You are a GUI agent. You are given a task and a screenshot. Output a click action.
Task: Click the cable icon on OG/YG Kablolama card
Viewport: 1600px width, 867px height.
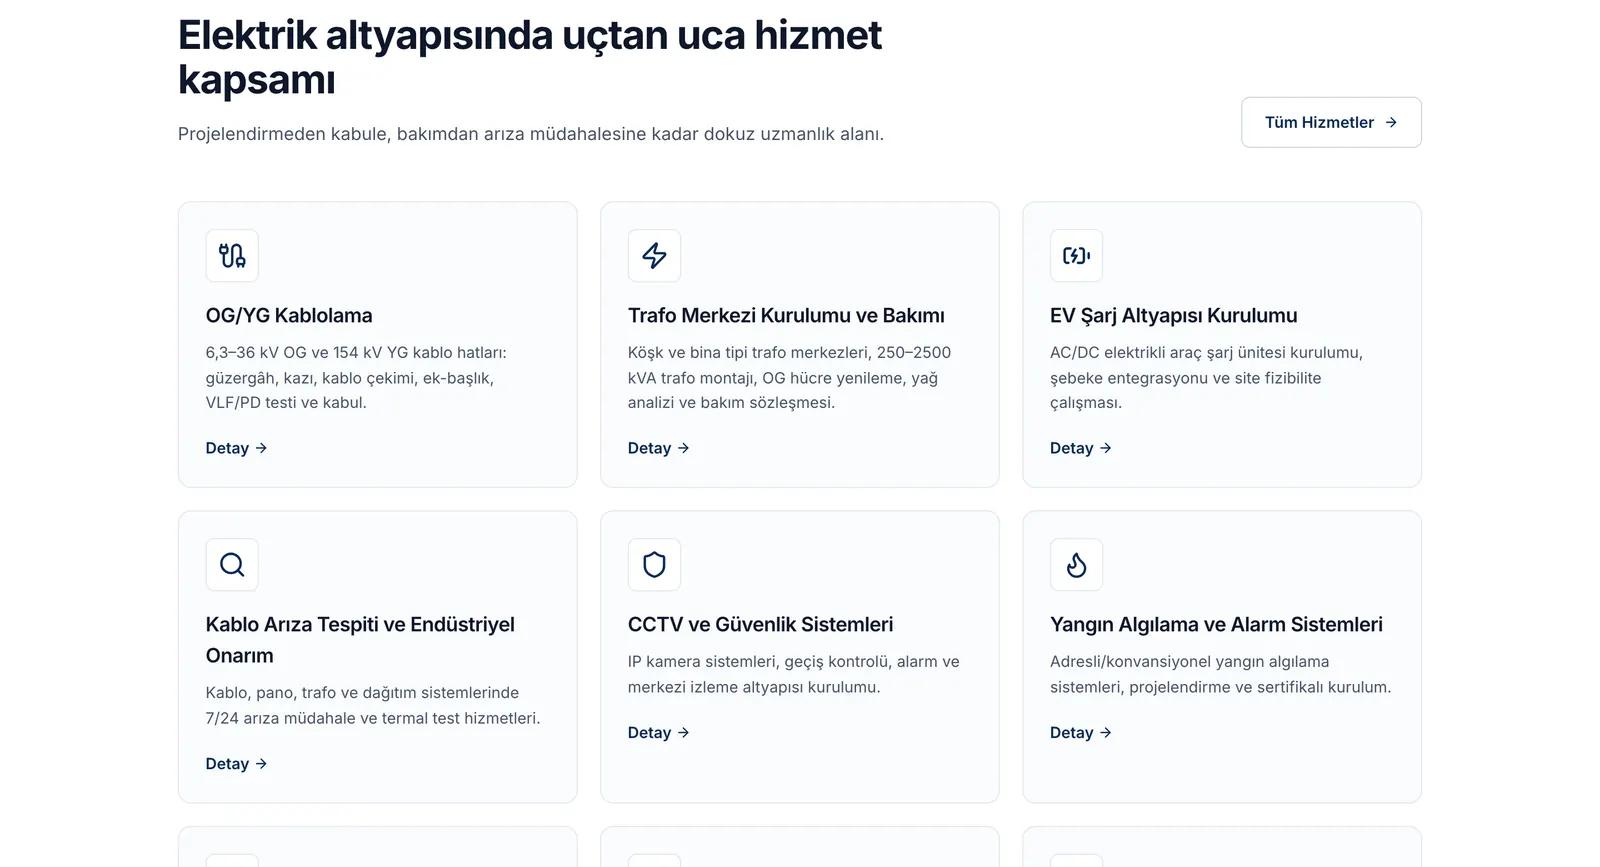pos(232,256)
